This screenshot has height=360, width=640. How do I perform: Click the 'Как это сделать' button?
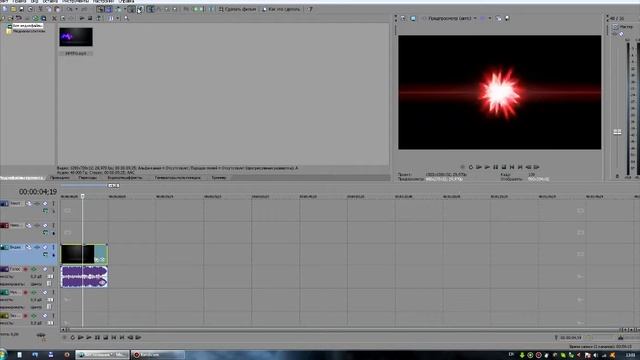(x=281, y=9)
